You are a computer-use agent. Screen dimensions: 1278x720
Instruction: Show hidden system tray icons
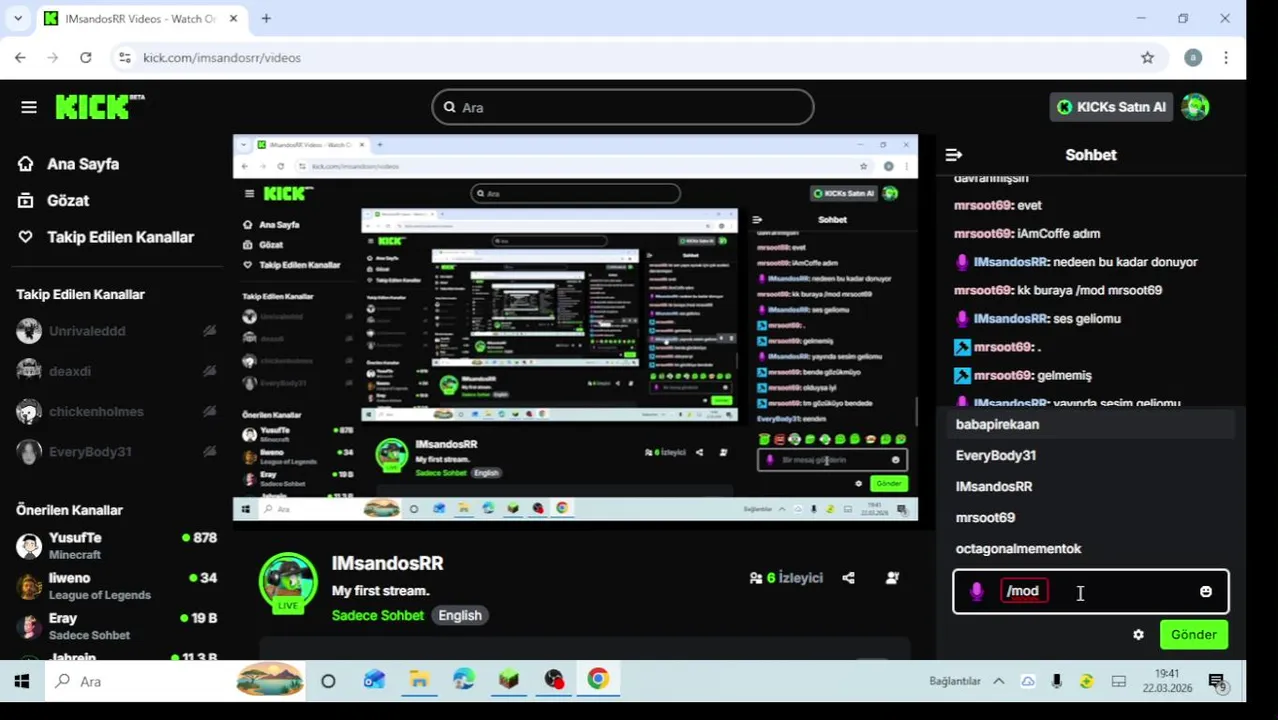point(998,682)
